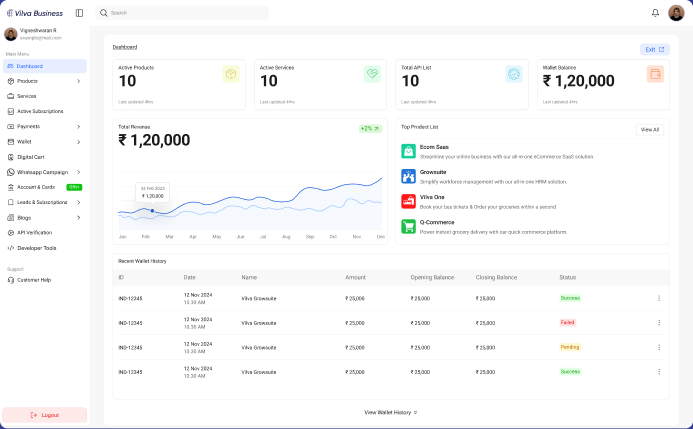Viewport: 693px width, 429px height.
Task: Open the Q-Commerce cart icon
Action: [x=408, y=227]
